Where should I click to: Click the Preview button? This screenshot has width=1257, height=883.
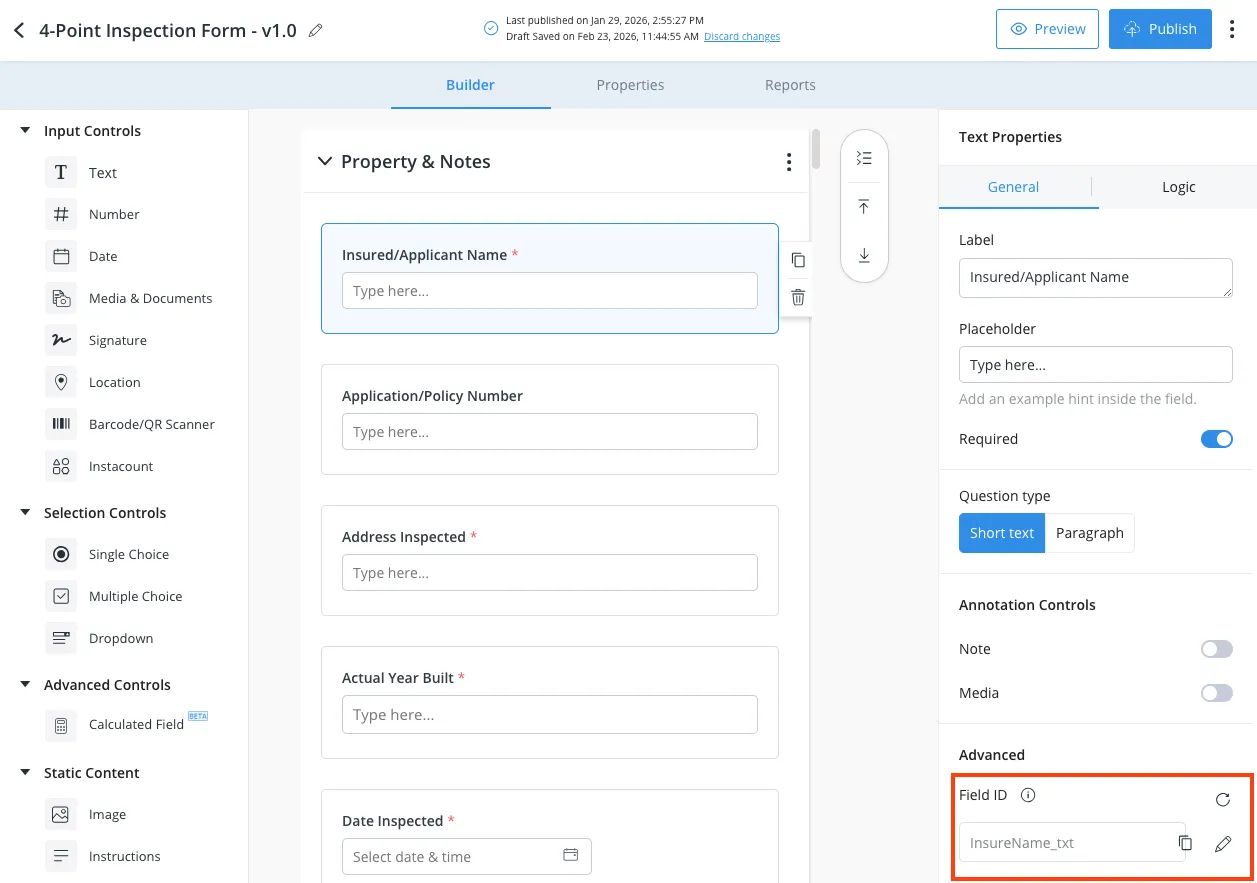1047,29
